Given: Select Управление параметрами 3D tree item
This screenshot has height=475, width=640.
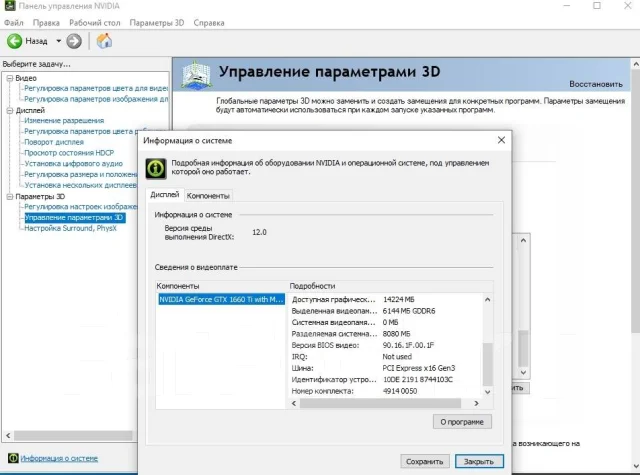Looking at the screenshot, I should pos(75,218).
